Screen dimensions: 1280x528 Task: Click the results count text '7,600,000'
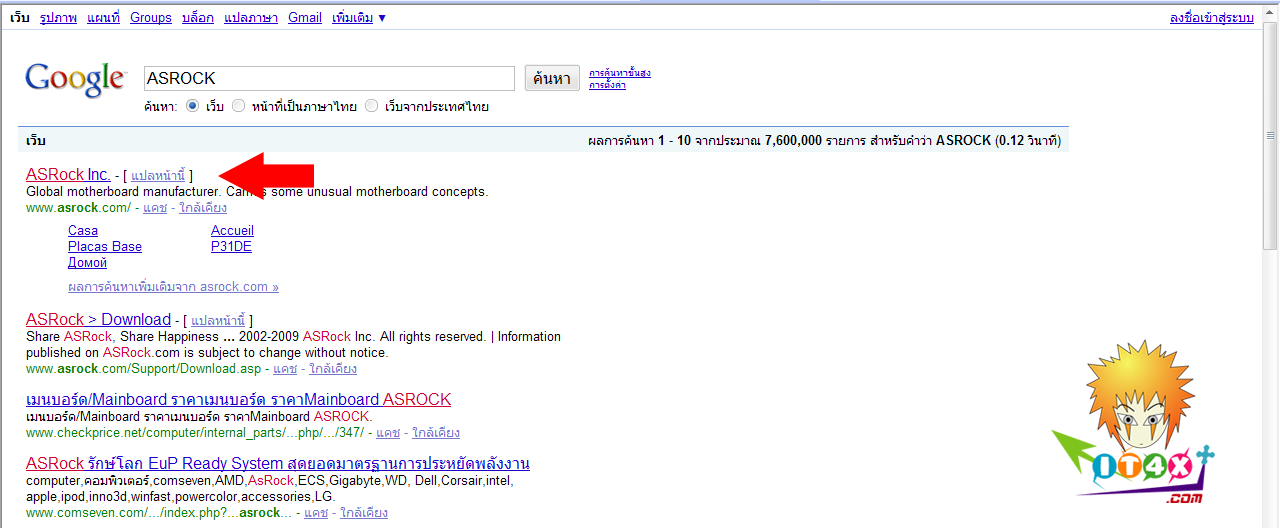pos(793,141)
